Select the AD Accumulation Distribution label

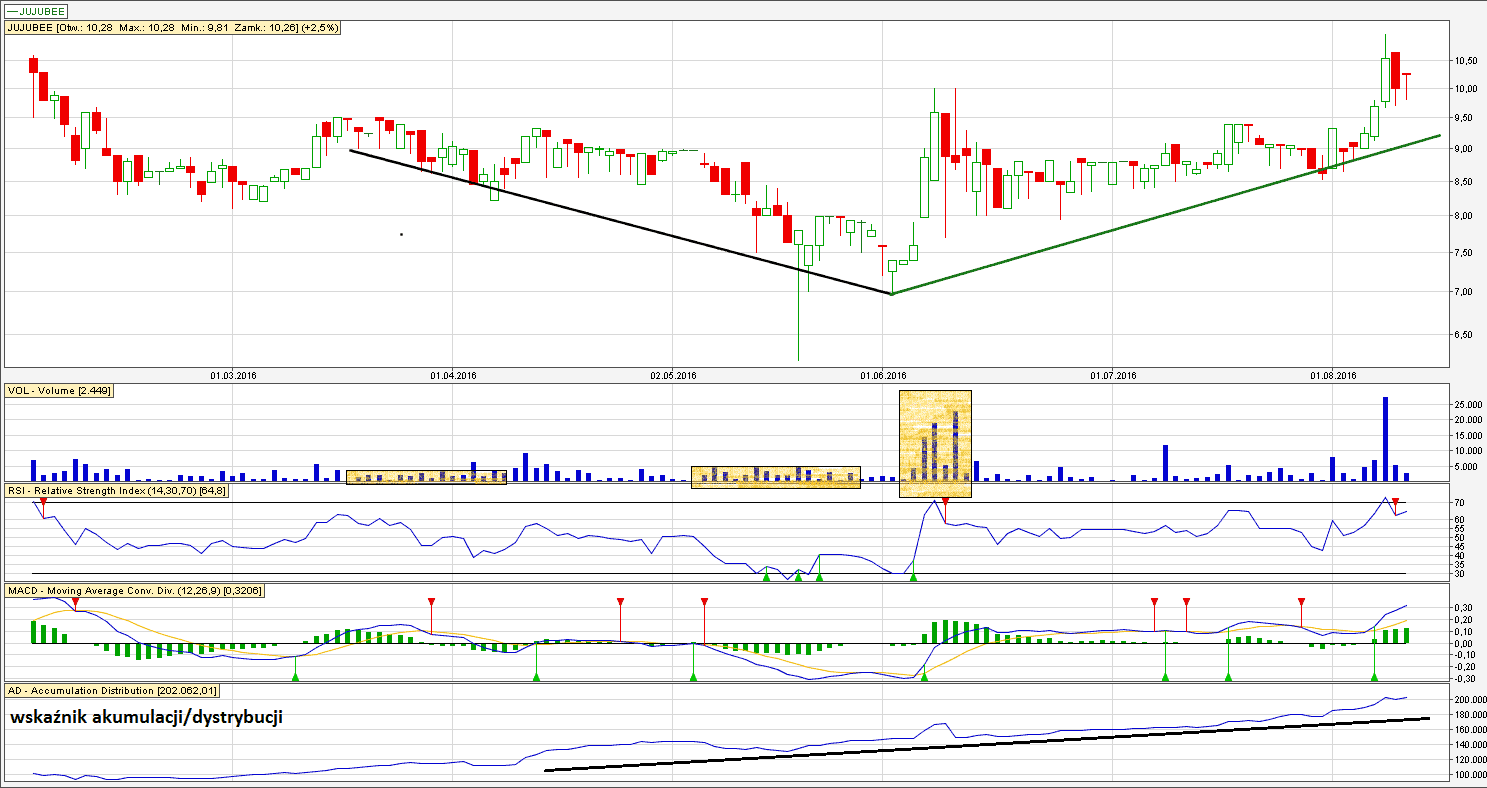112,690
